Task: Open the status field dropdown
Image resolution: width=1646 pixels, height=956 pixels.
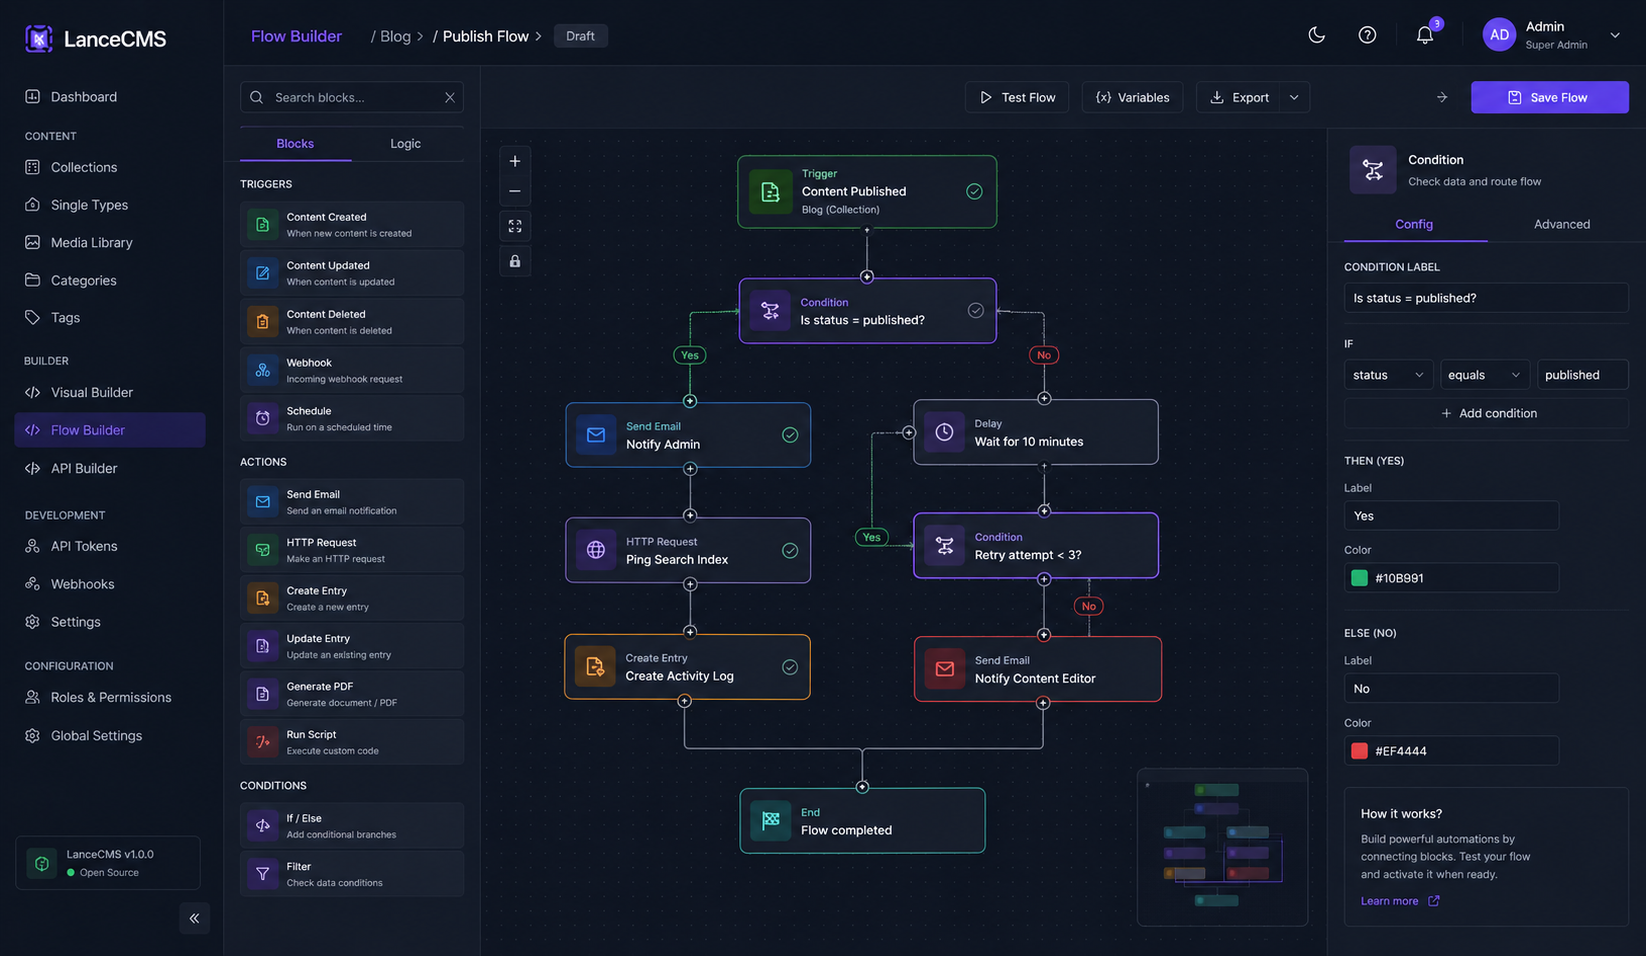Action: pos(1387,375)
